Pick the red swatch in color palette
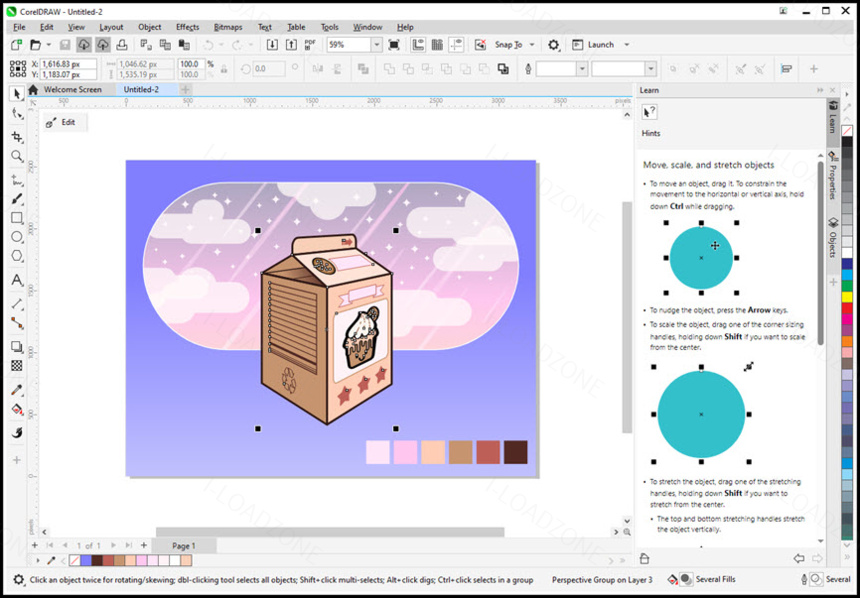 pos(847,308)
